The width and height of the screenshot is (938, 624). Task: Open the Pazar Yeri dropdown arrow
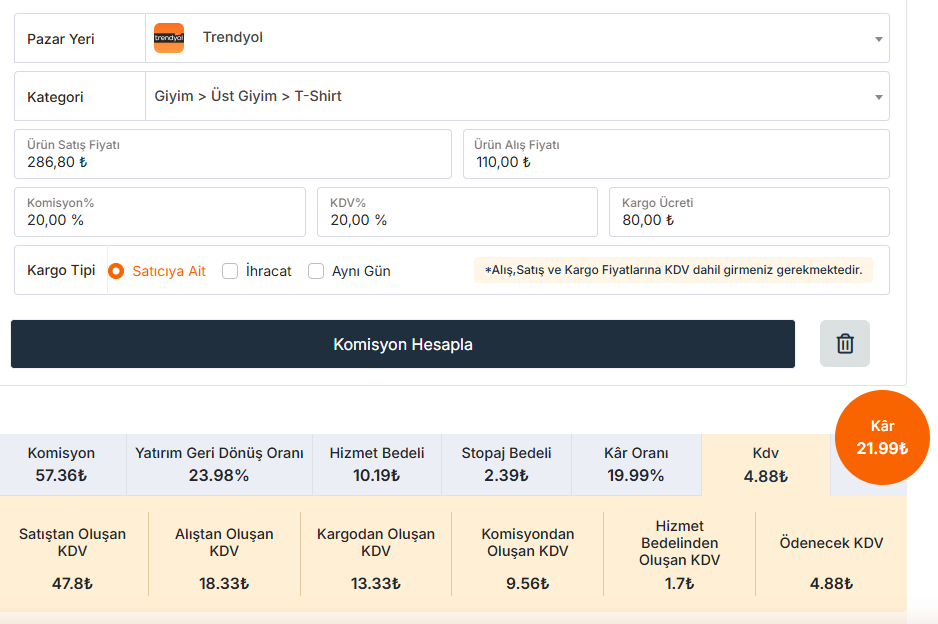click(878, 39)
